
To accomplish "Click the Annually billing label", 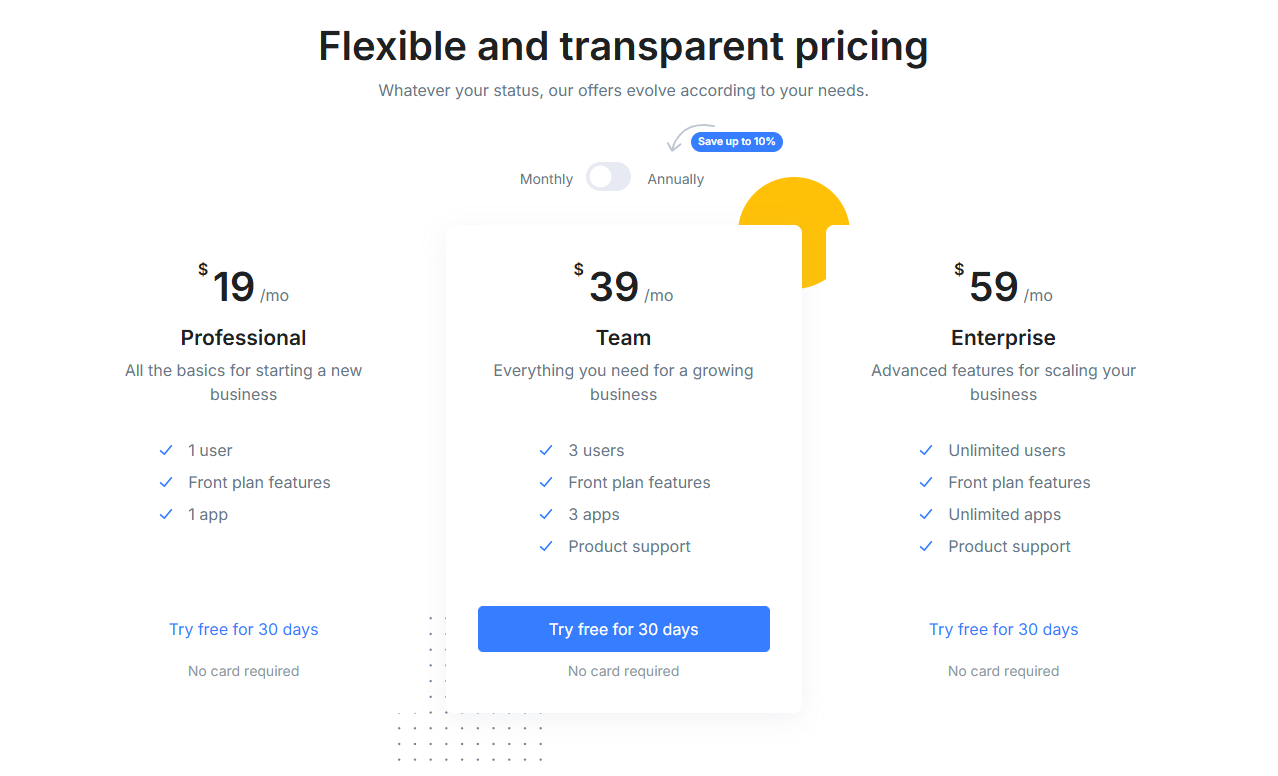I will coord(676,178).
